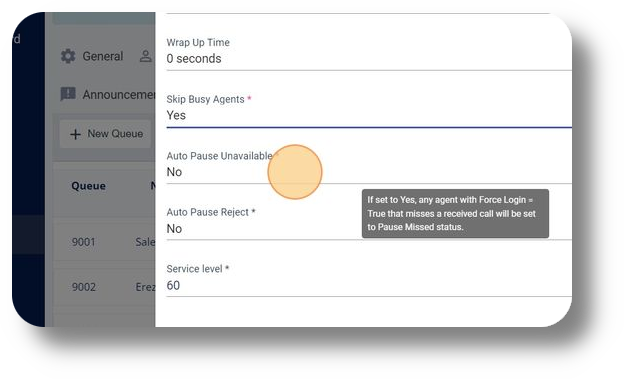Expand the Skip Busy Agents dropdown showing Yes
This screenshot has width=624, height=379.
(x=369, y=111)
